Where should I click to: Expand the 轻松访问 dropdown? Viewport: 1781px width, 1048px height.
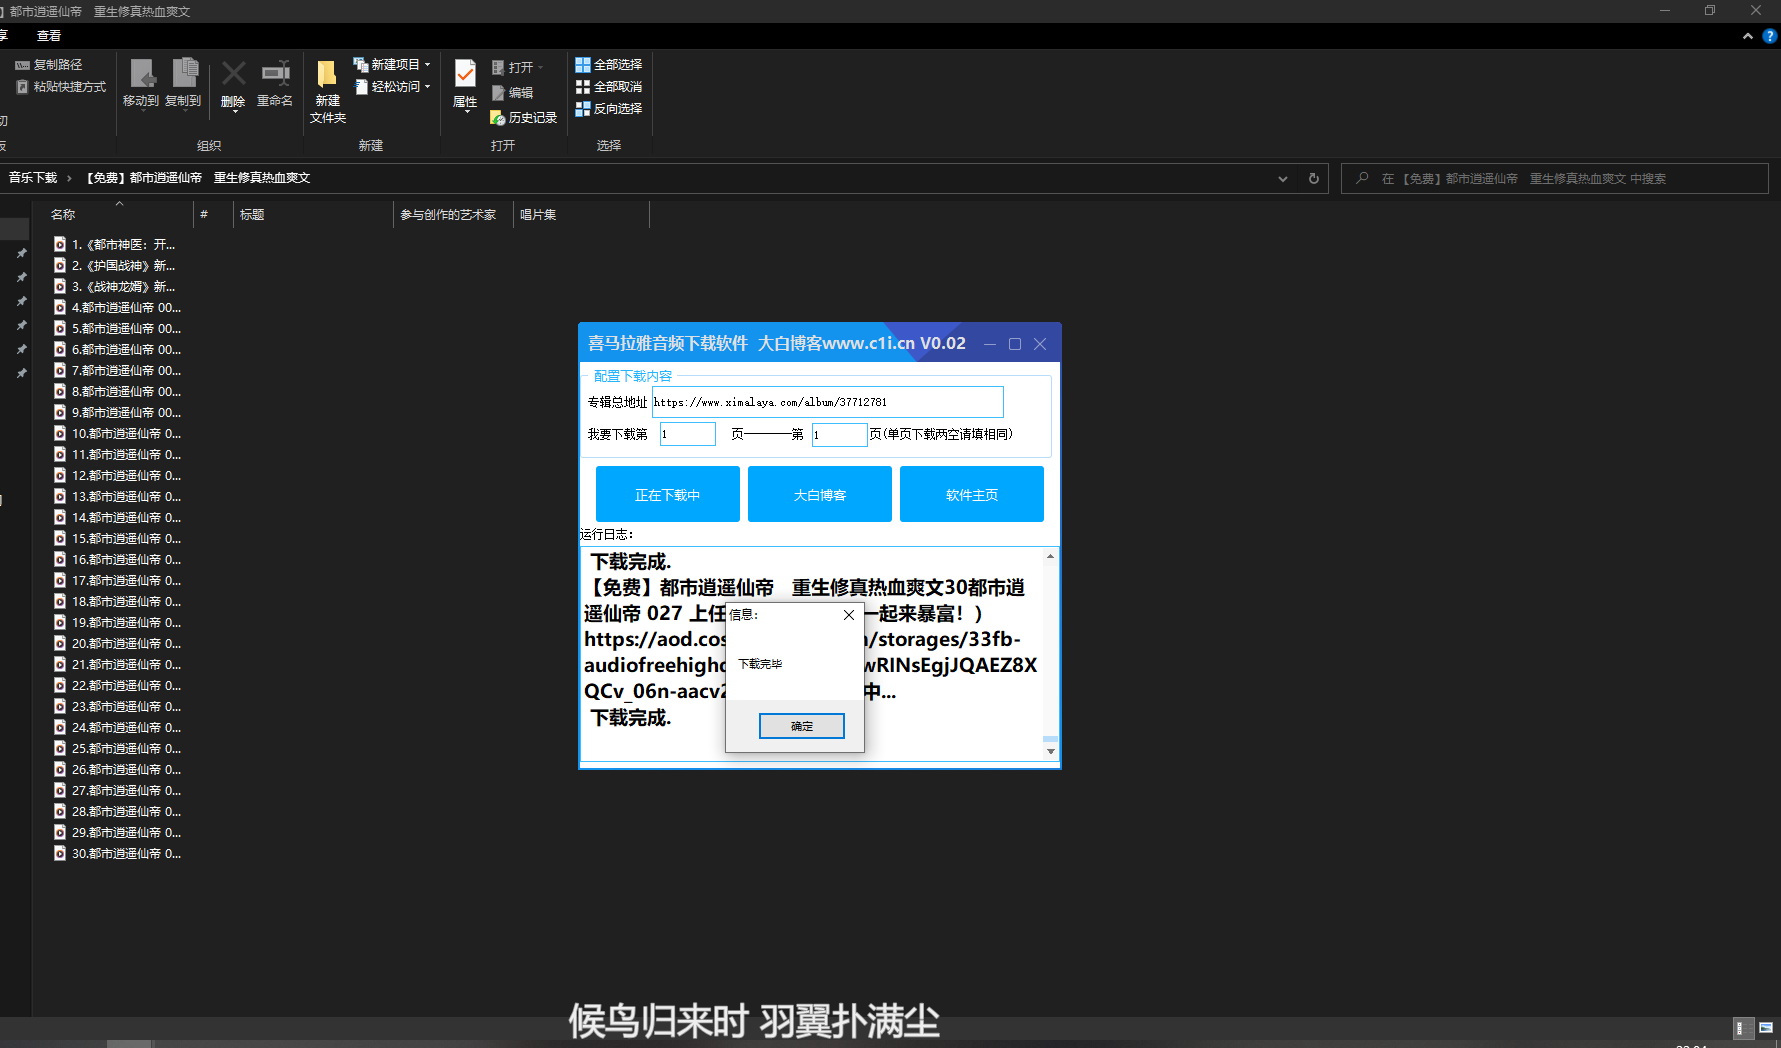pos(427,86)
